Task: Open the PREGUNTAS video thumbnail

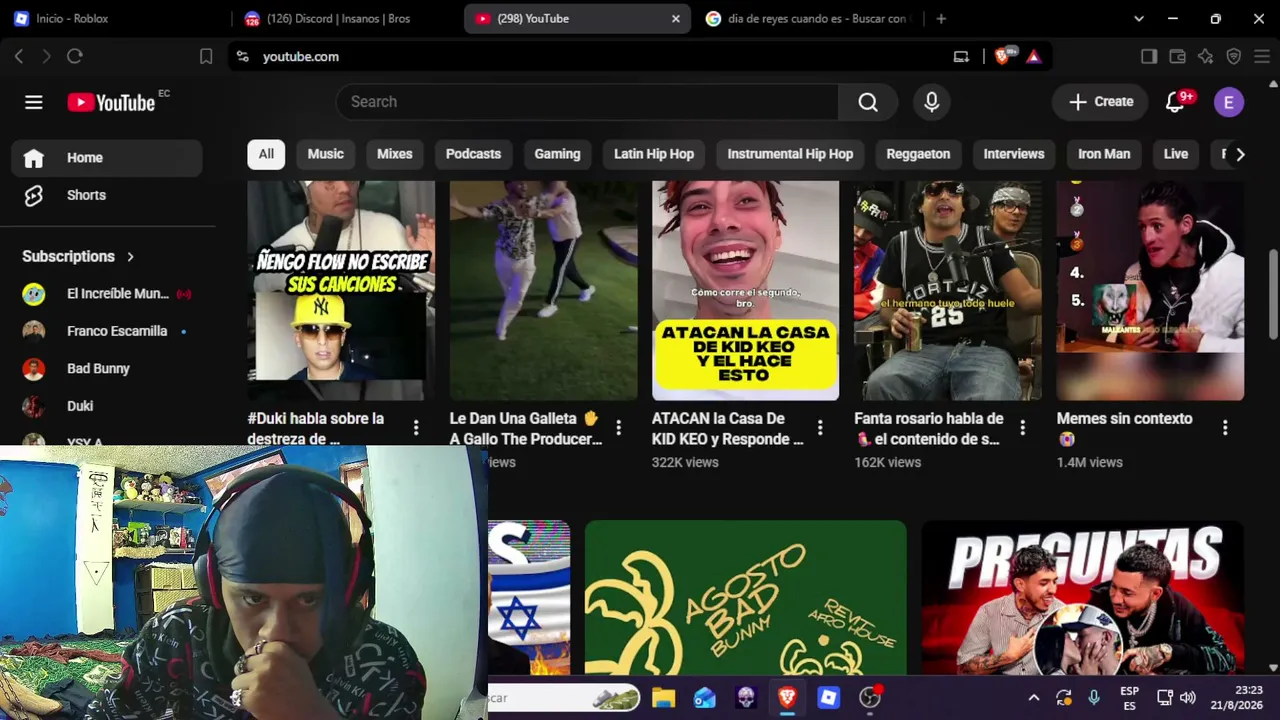Action: click(x=1083, y=598)
